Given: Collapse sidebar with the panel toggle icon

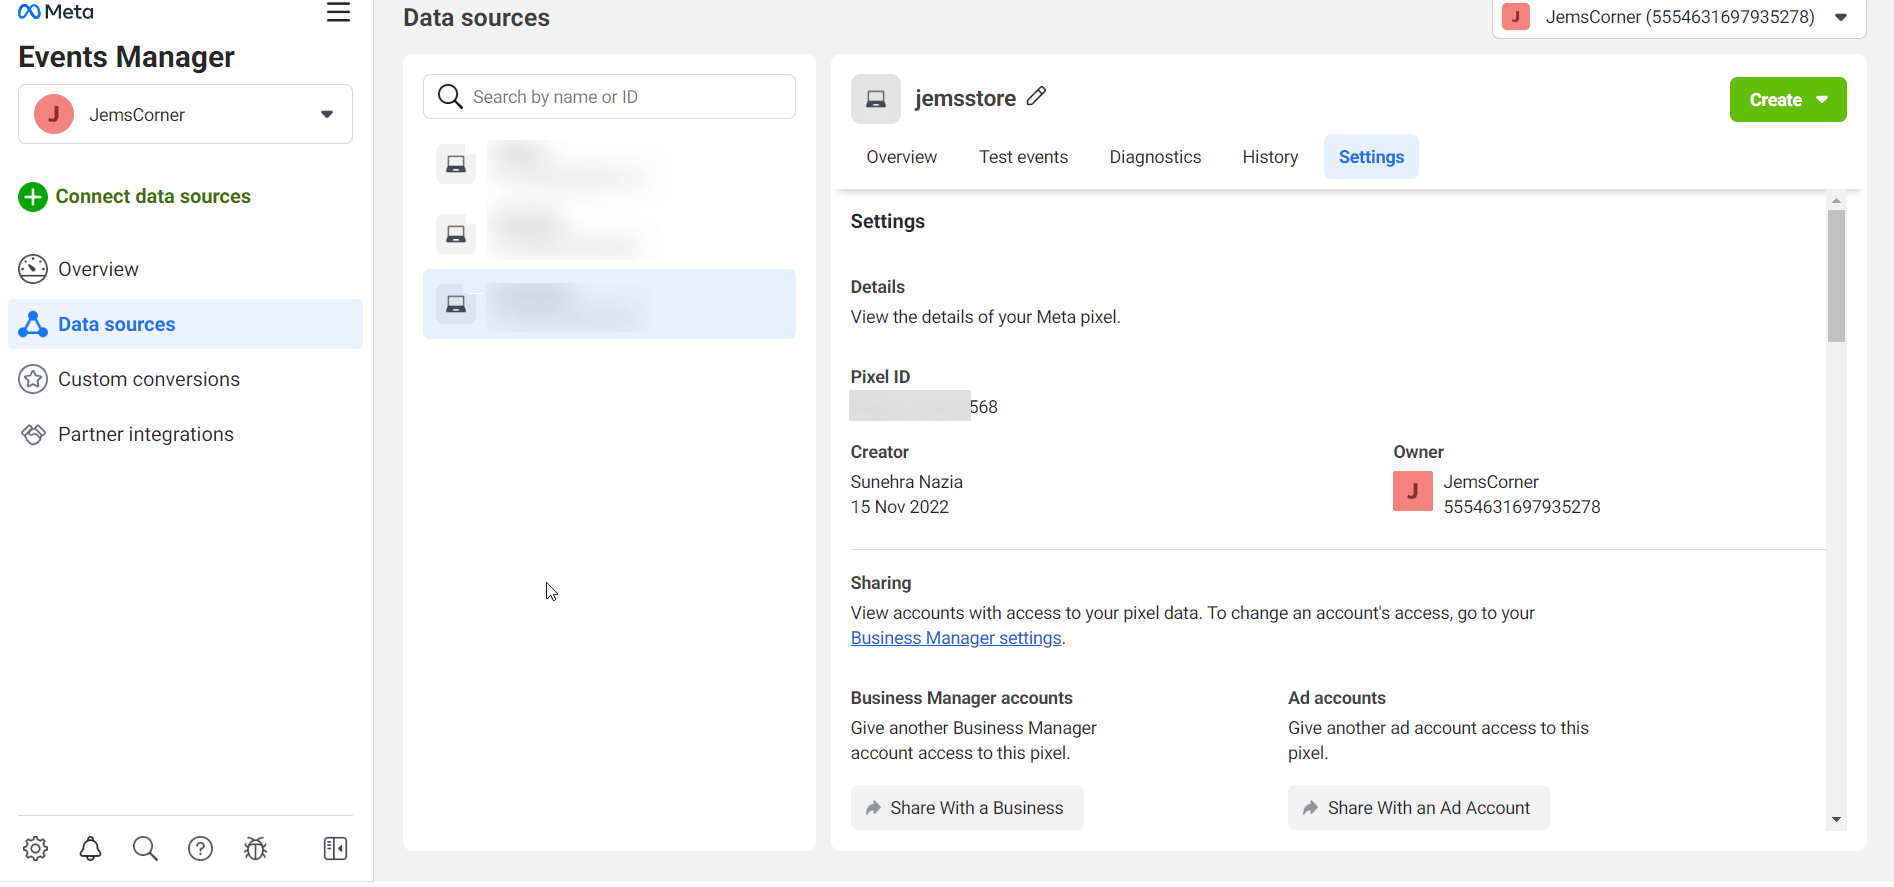Looking at the screenshot, I should coord(335,849).
